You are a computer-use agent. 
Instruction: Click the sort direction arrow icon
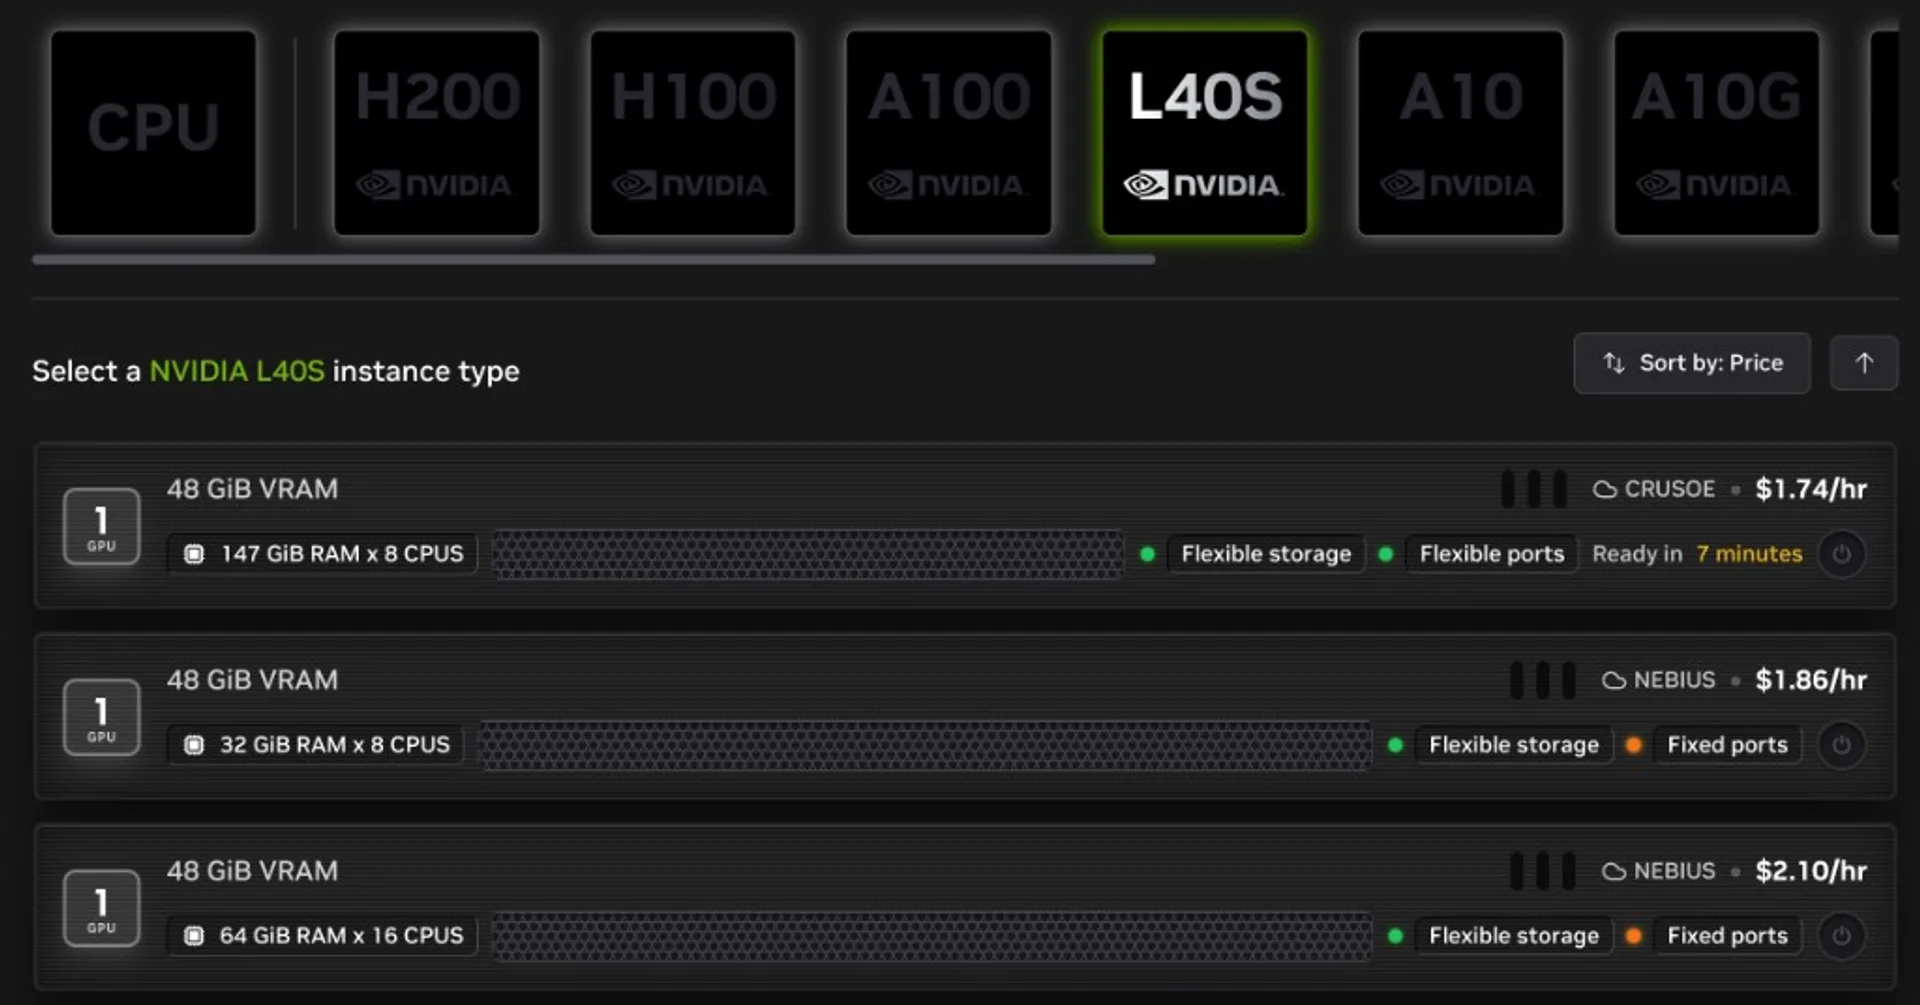1863,363
